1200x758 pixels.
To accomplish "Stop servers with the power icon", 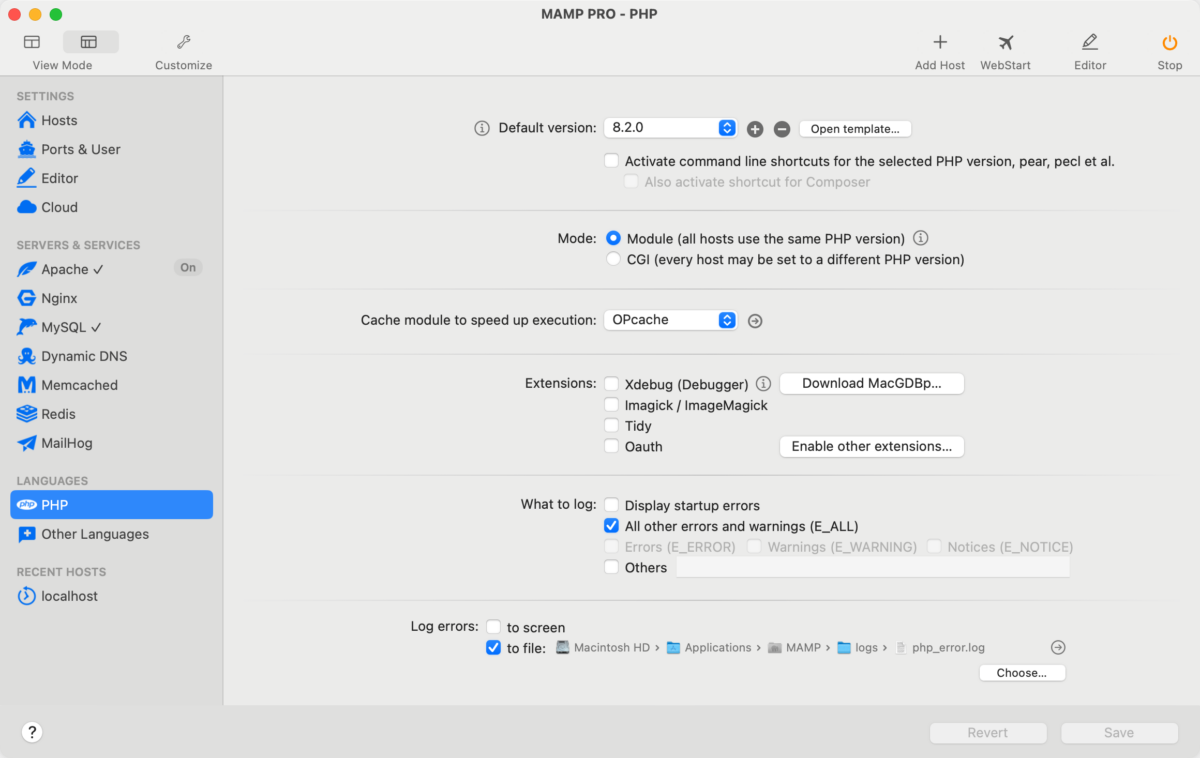I will [1169, 42].
